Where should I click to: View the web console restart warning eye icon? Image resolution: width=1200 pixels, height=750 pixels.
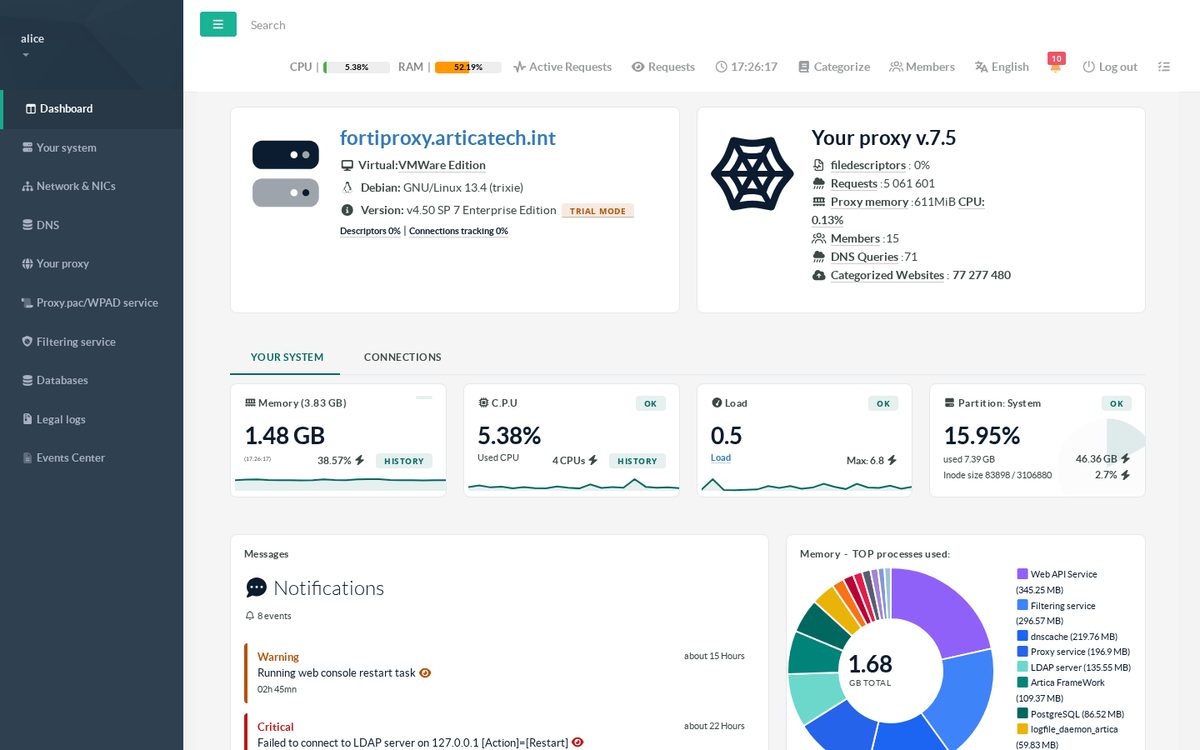[425, 673]
